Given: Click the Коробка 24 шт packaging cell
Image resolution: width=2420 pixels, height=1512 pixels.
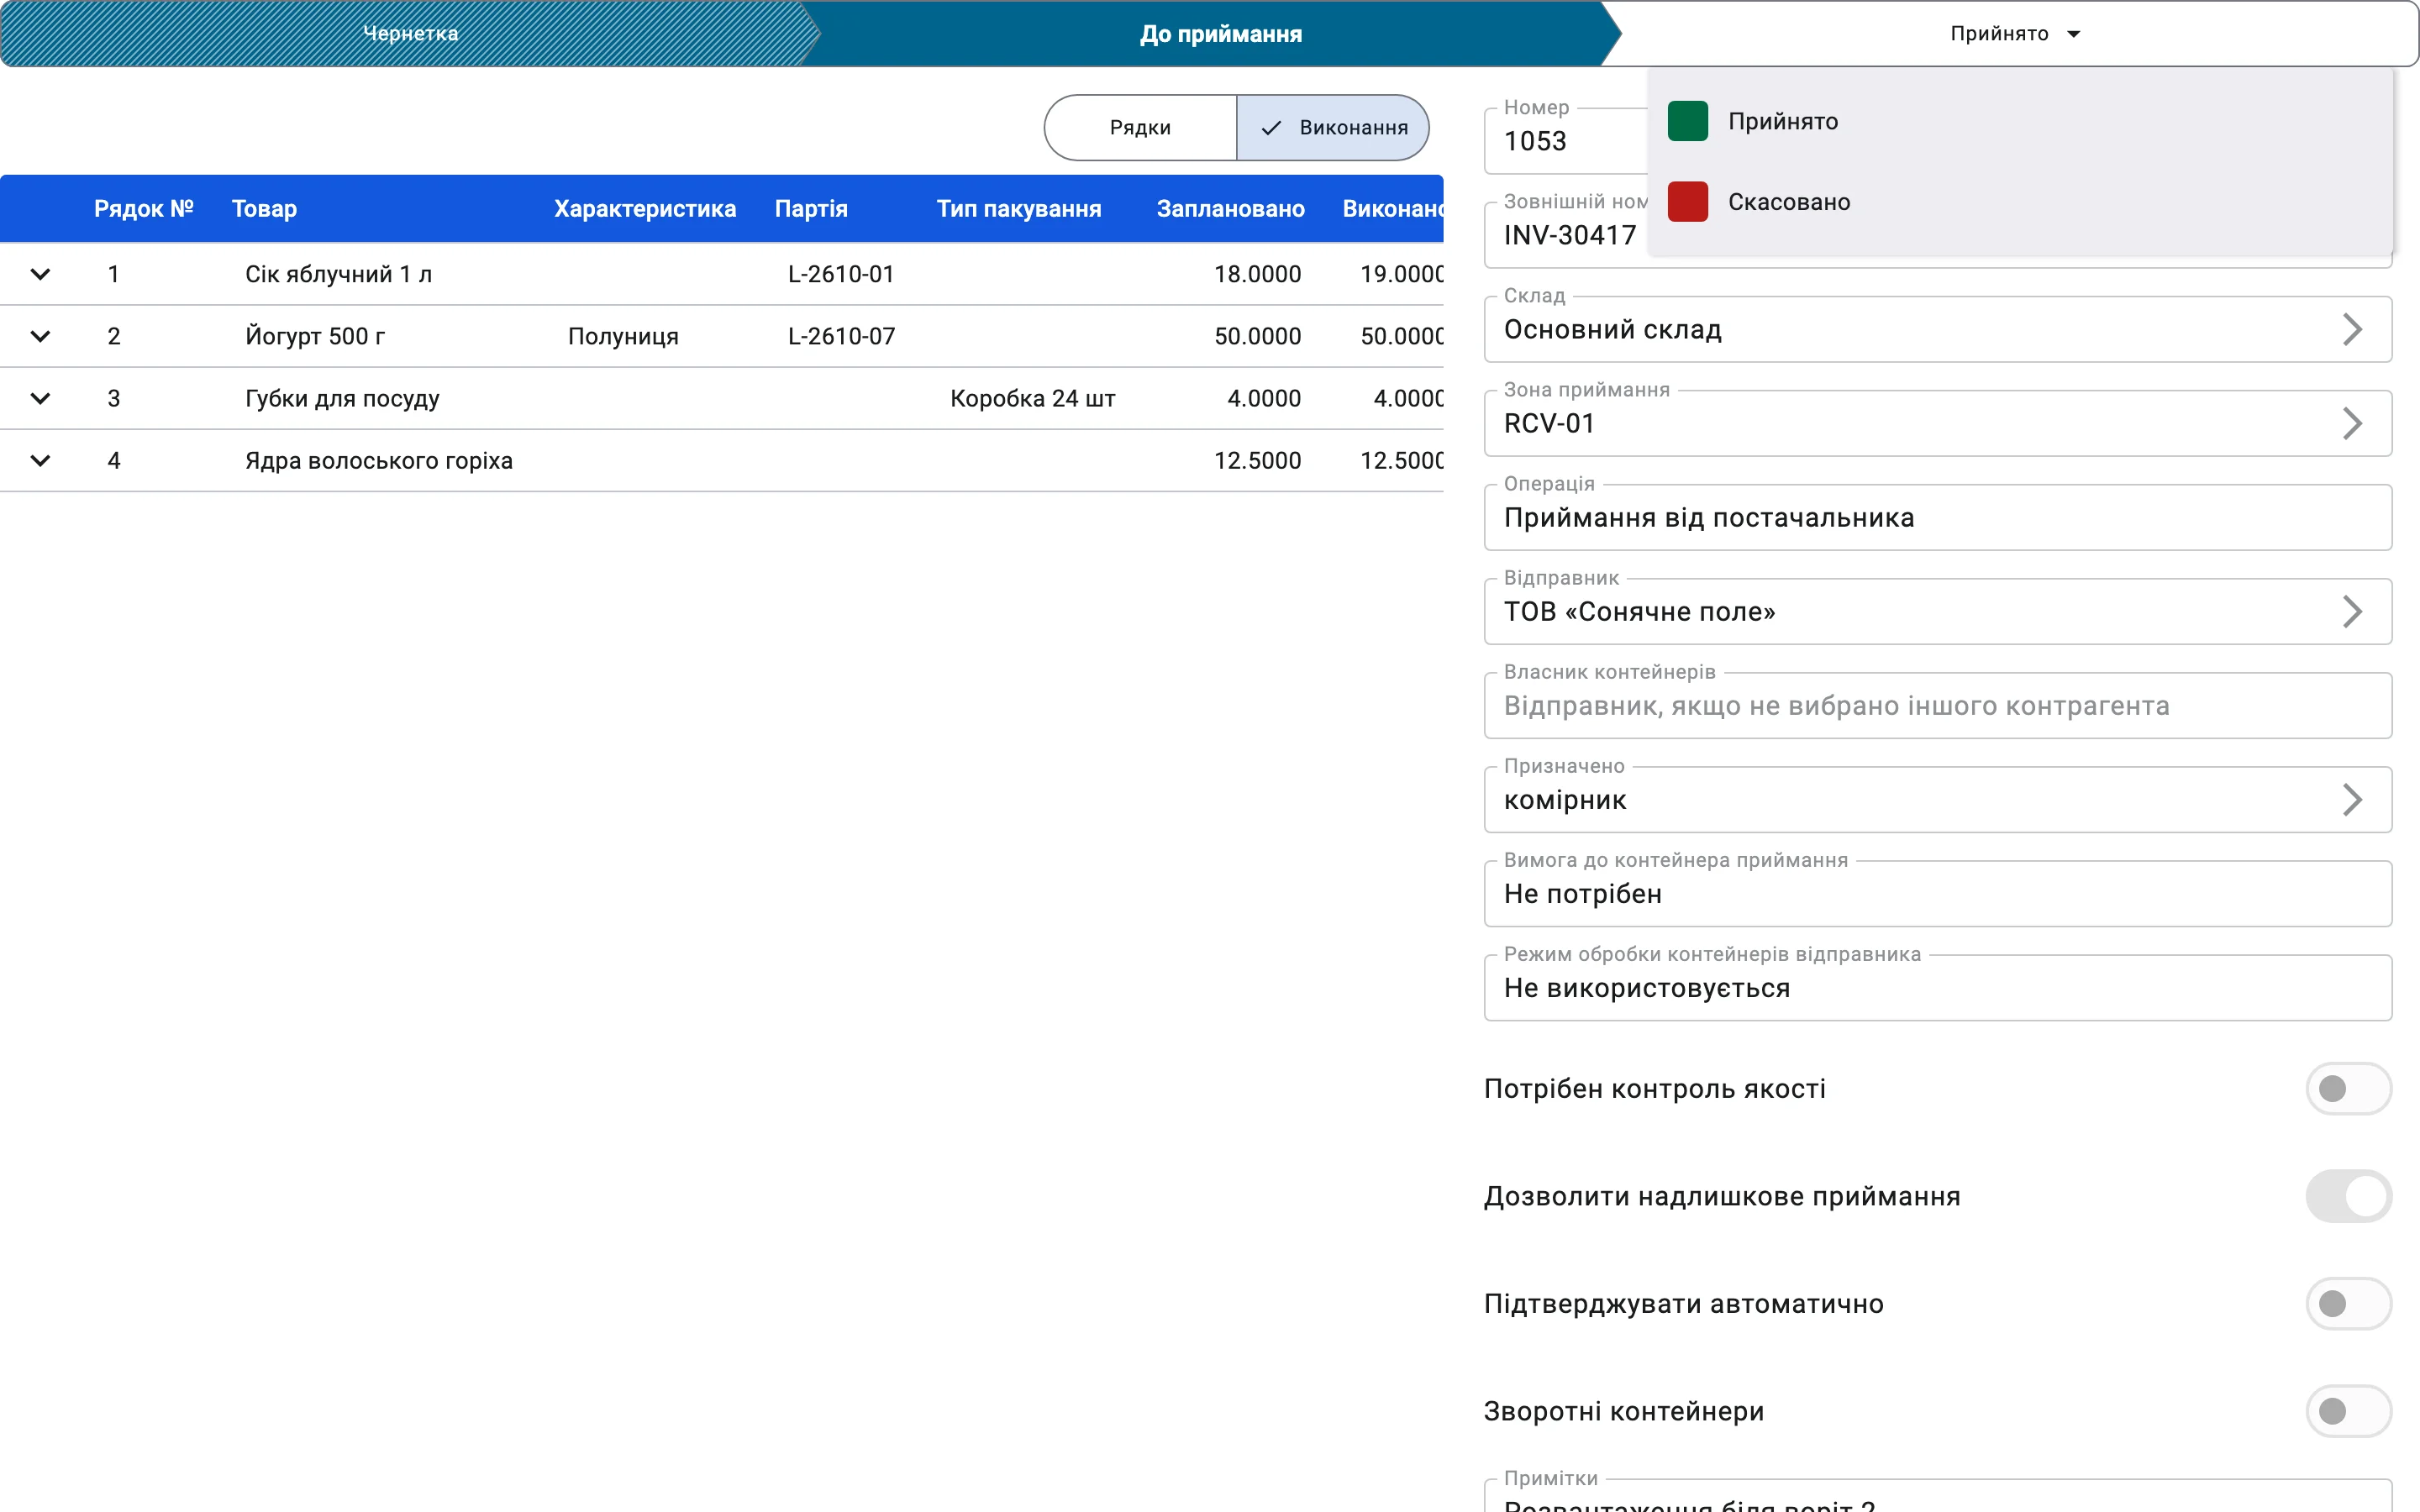Looking at the screenshot, I should point(1032,398).
